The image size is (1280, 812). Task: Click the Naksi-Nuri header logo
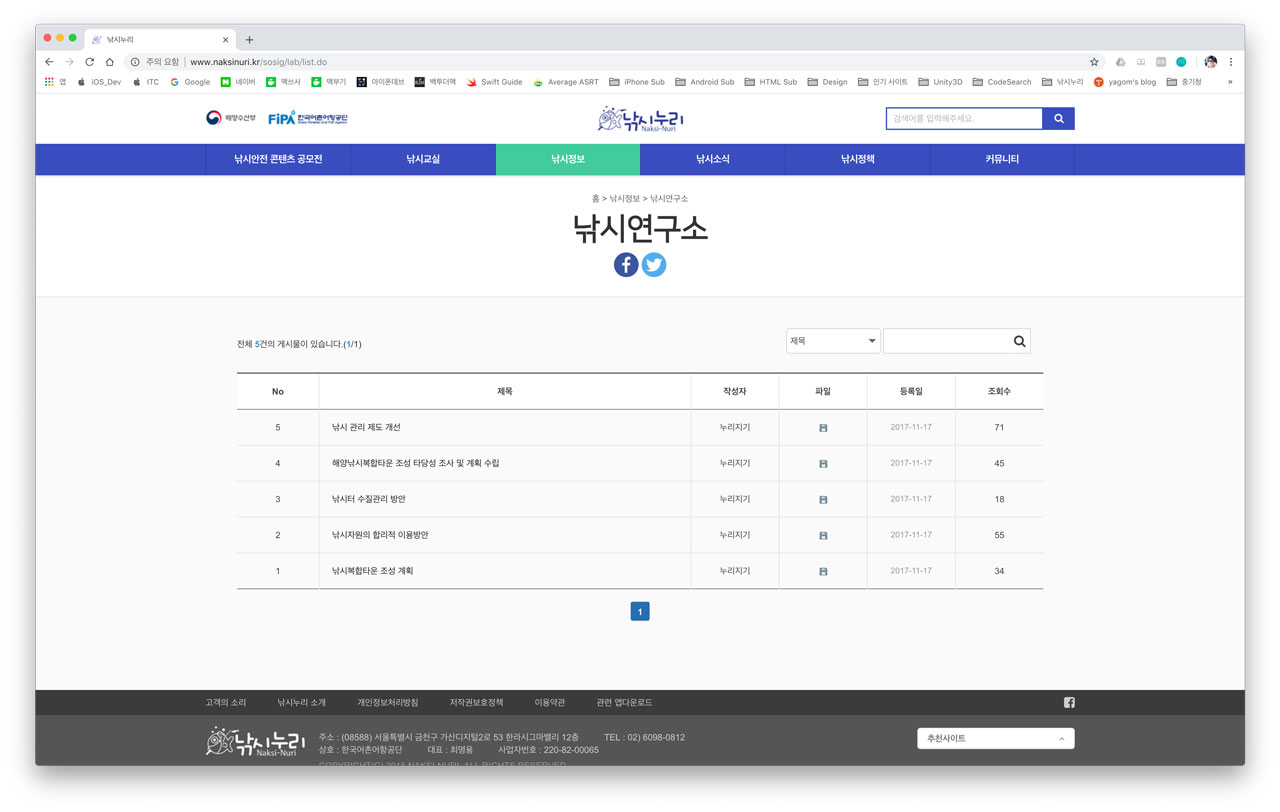click(640, 119)
